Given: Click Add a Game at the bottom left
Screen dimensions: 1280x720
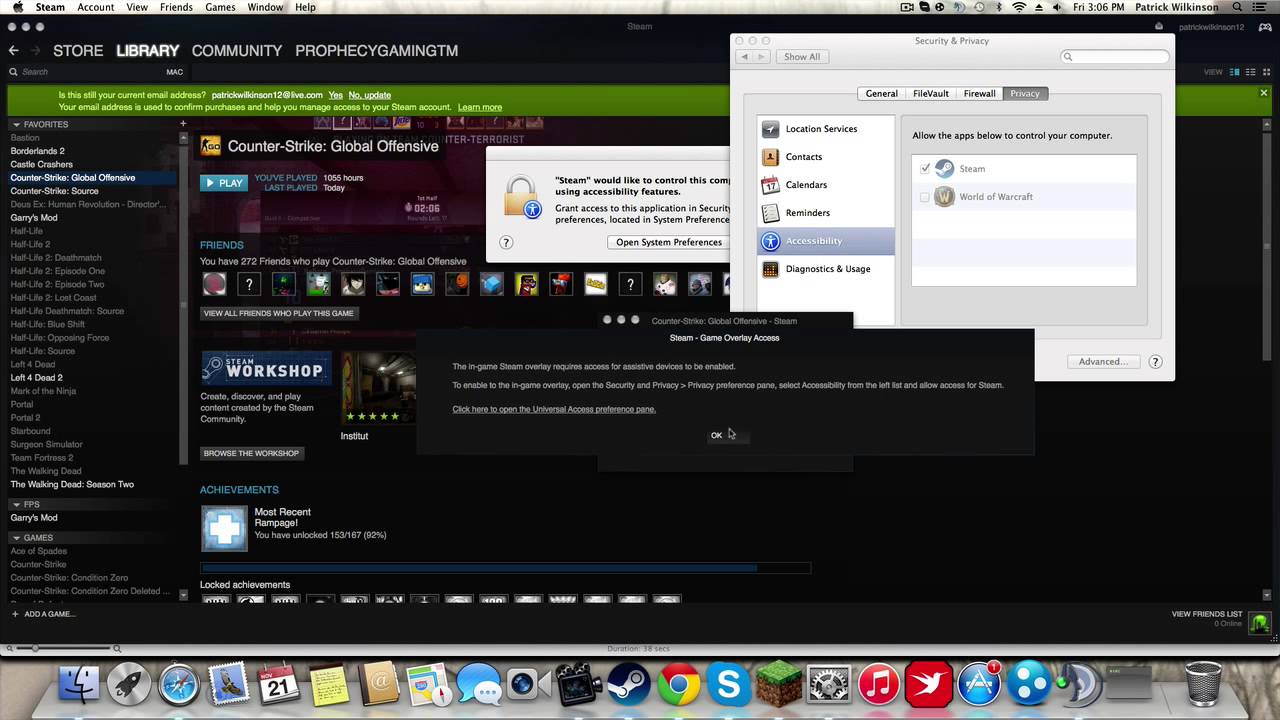Looking at the screenshot, I should (x=42, y=614).
